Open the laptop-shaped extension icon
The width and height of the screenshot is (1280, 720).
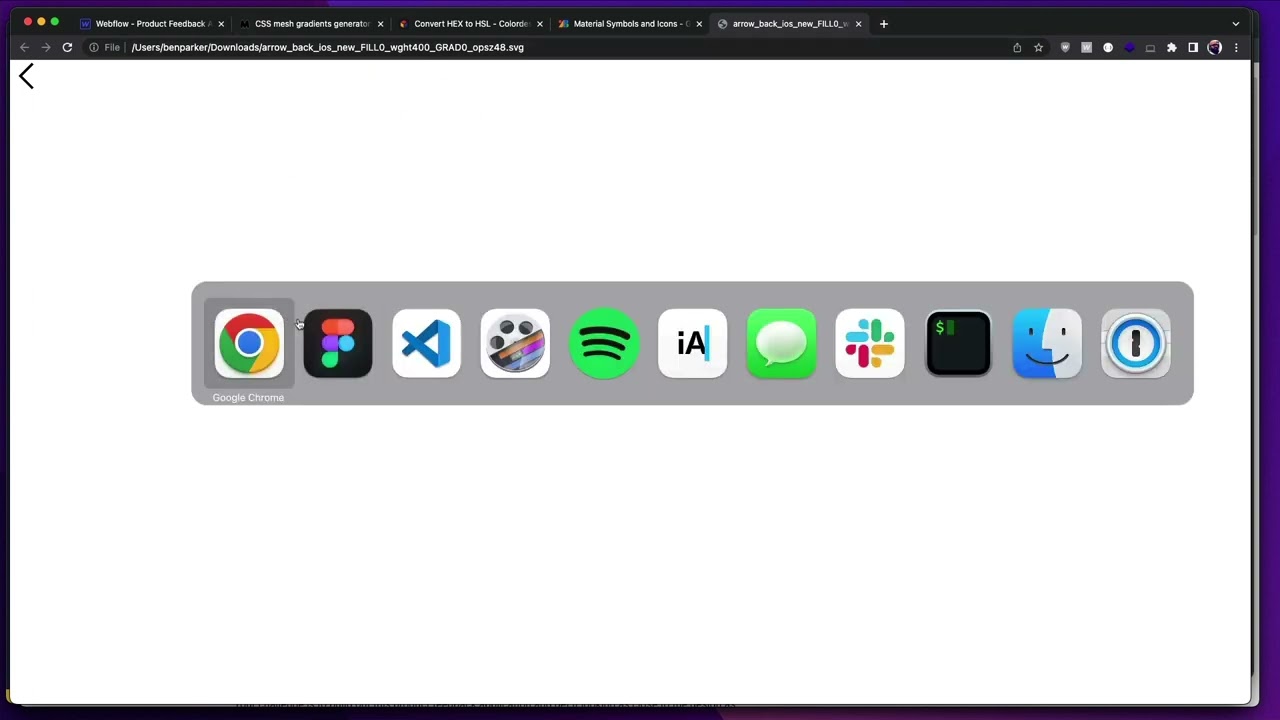point(1150,47)
